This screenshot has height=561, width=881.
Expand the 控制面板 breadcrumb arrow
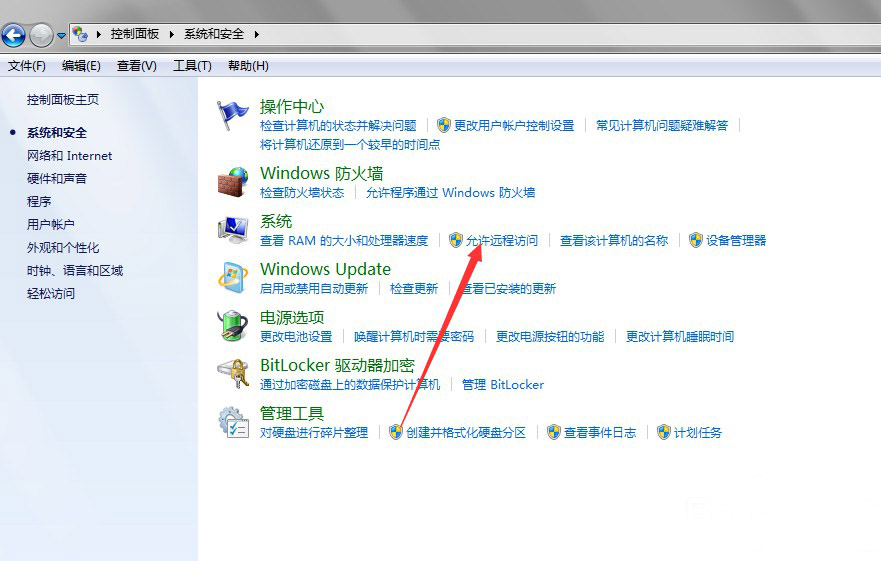coord(173,34)
